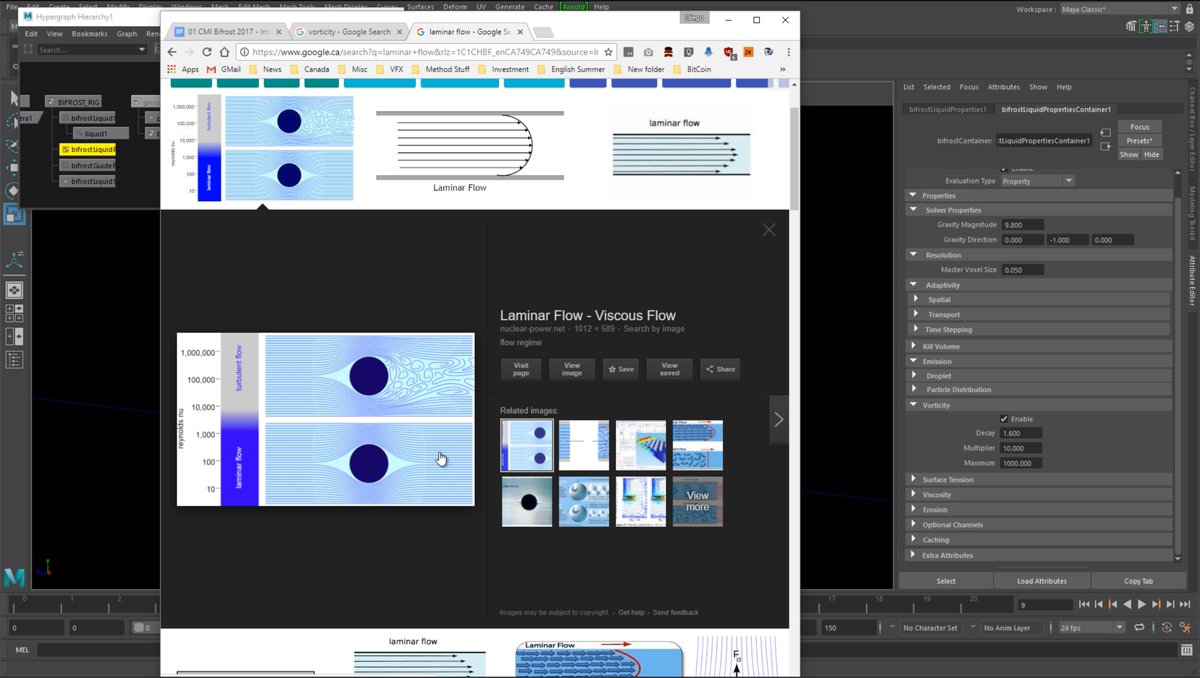Edit the Master Voxel Size field
1200x678 pixels.
tap(1022, 270)
